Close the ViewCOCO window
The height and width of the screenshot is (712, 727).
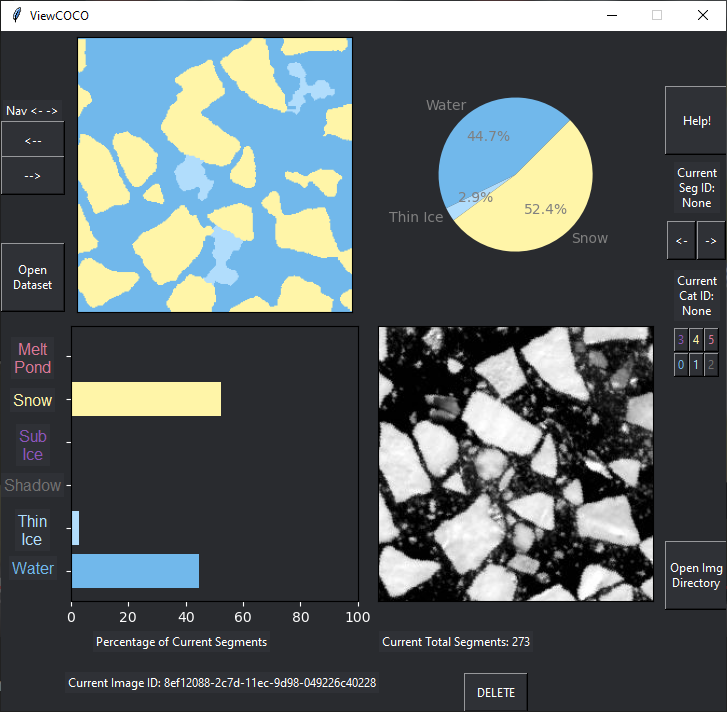point(702,15)
